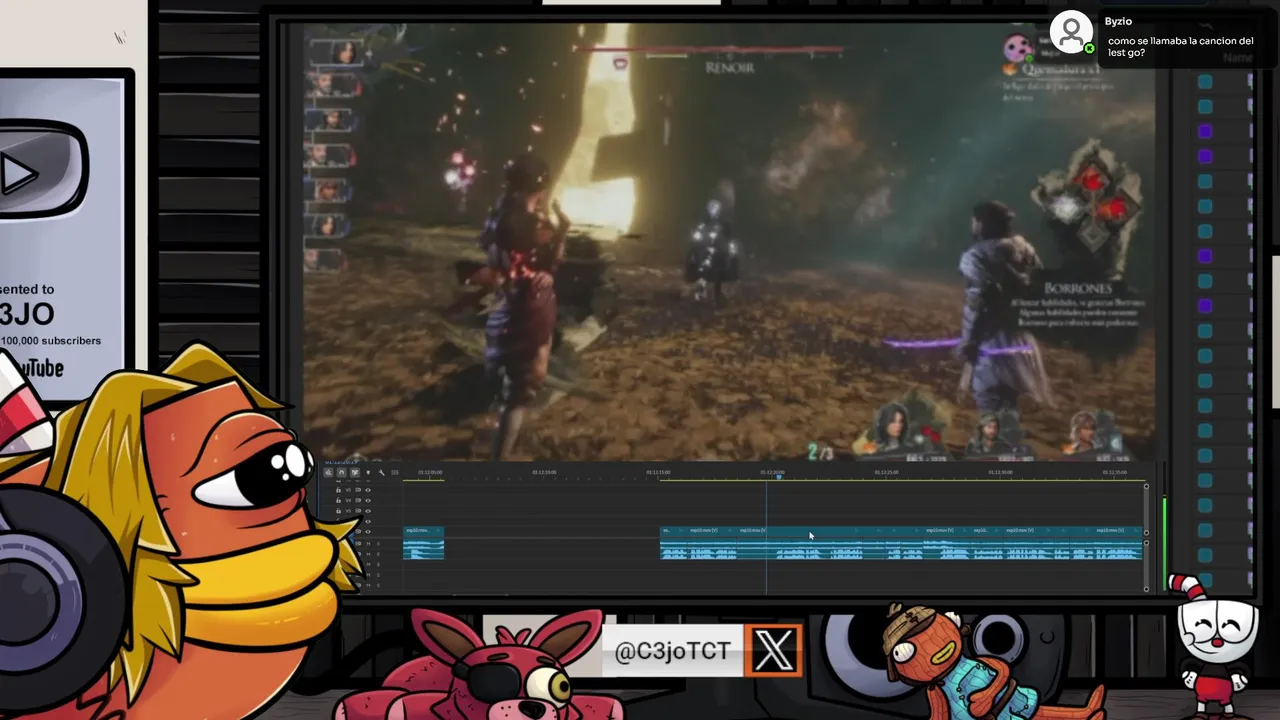
Task: Select track target label V3
Action: coord(348,511)
